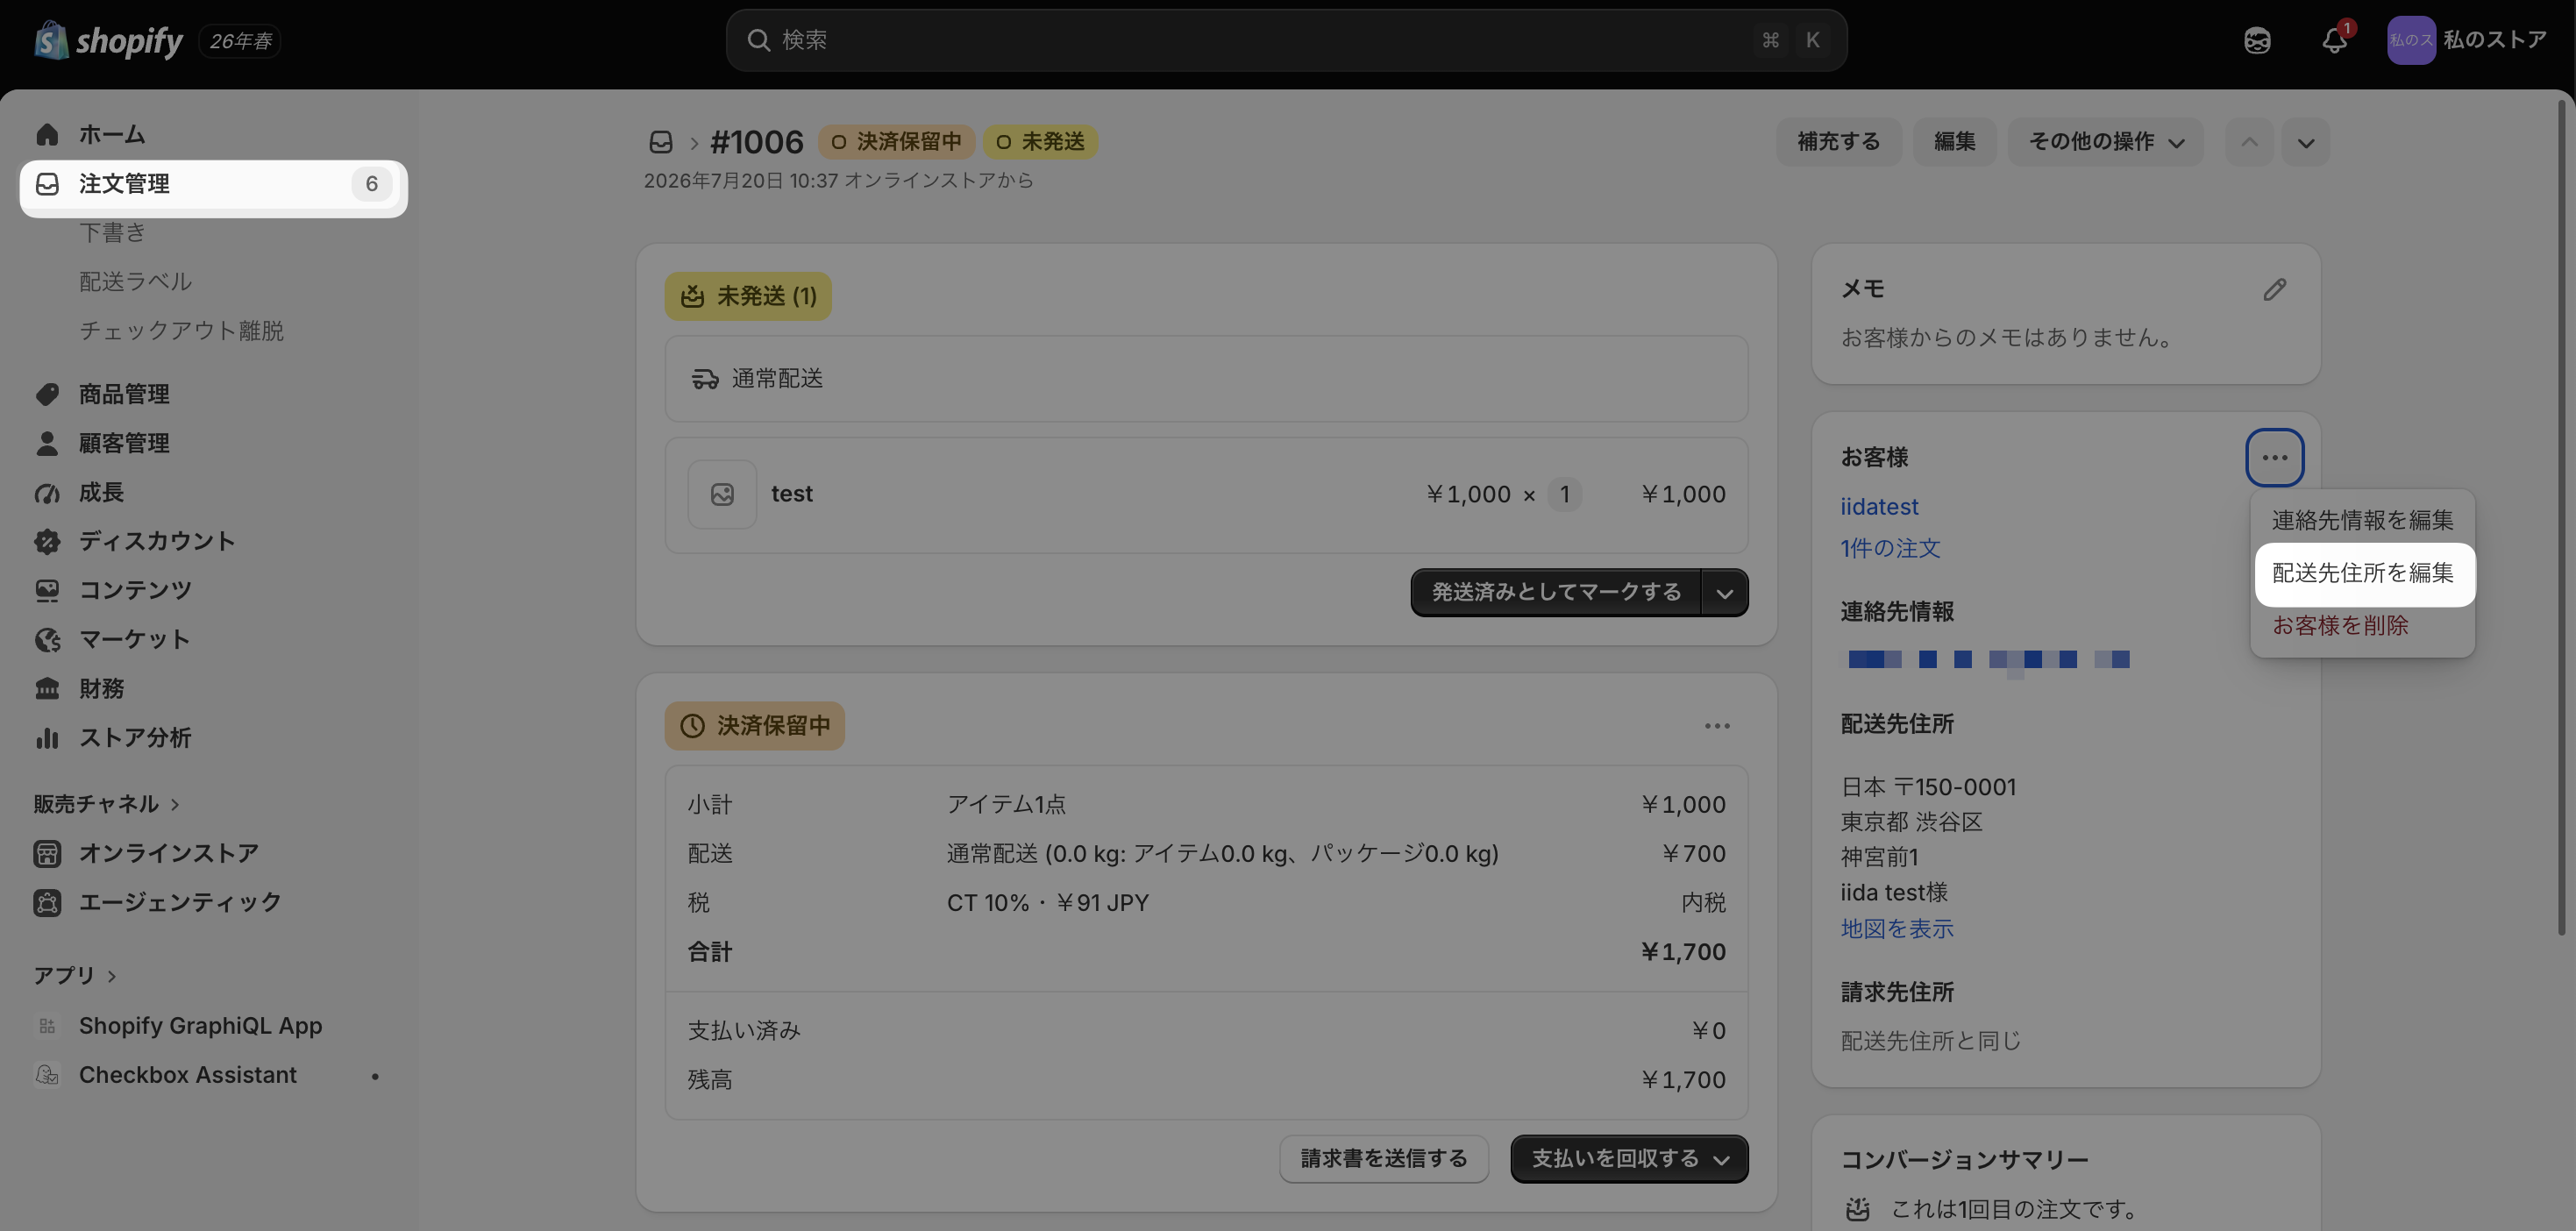Click 発送済みとしてマークする button
This screenshot has height=1231, width=2576.
click(x=1556, y=593)
